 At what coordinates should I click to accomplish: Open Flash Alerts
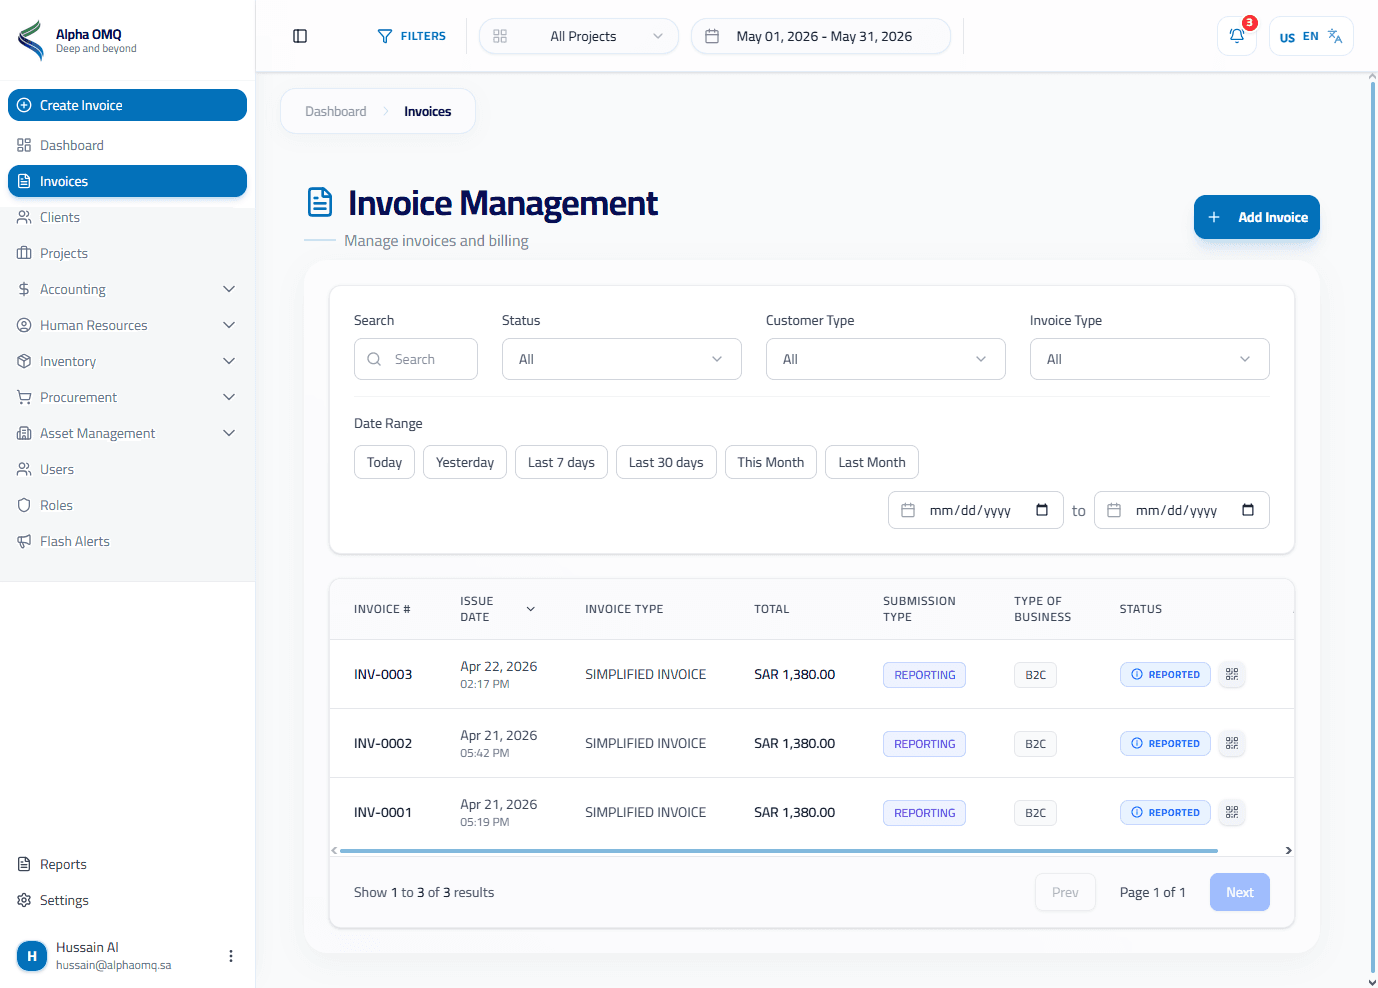(127, 541)
